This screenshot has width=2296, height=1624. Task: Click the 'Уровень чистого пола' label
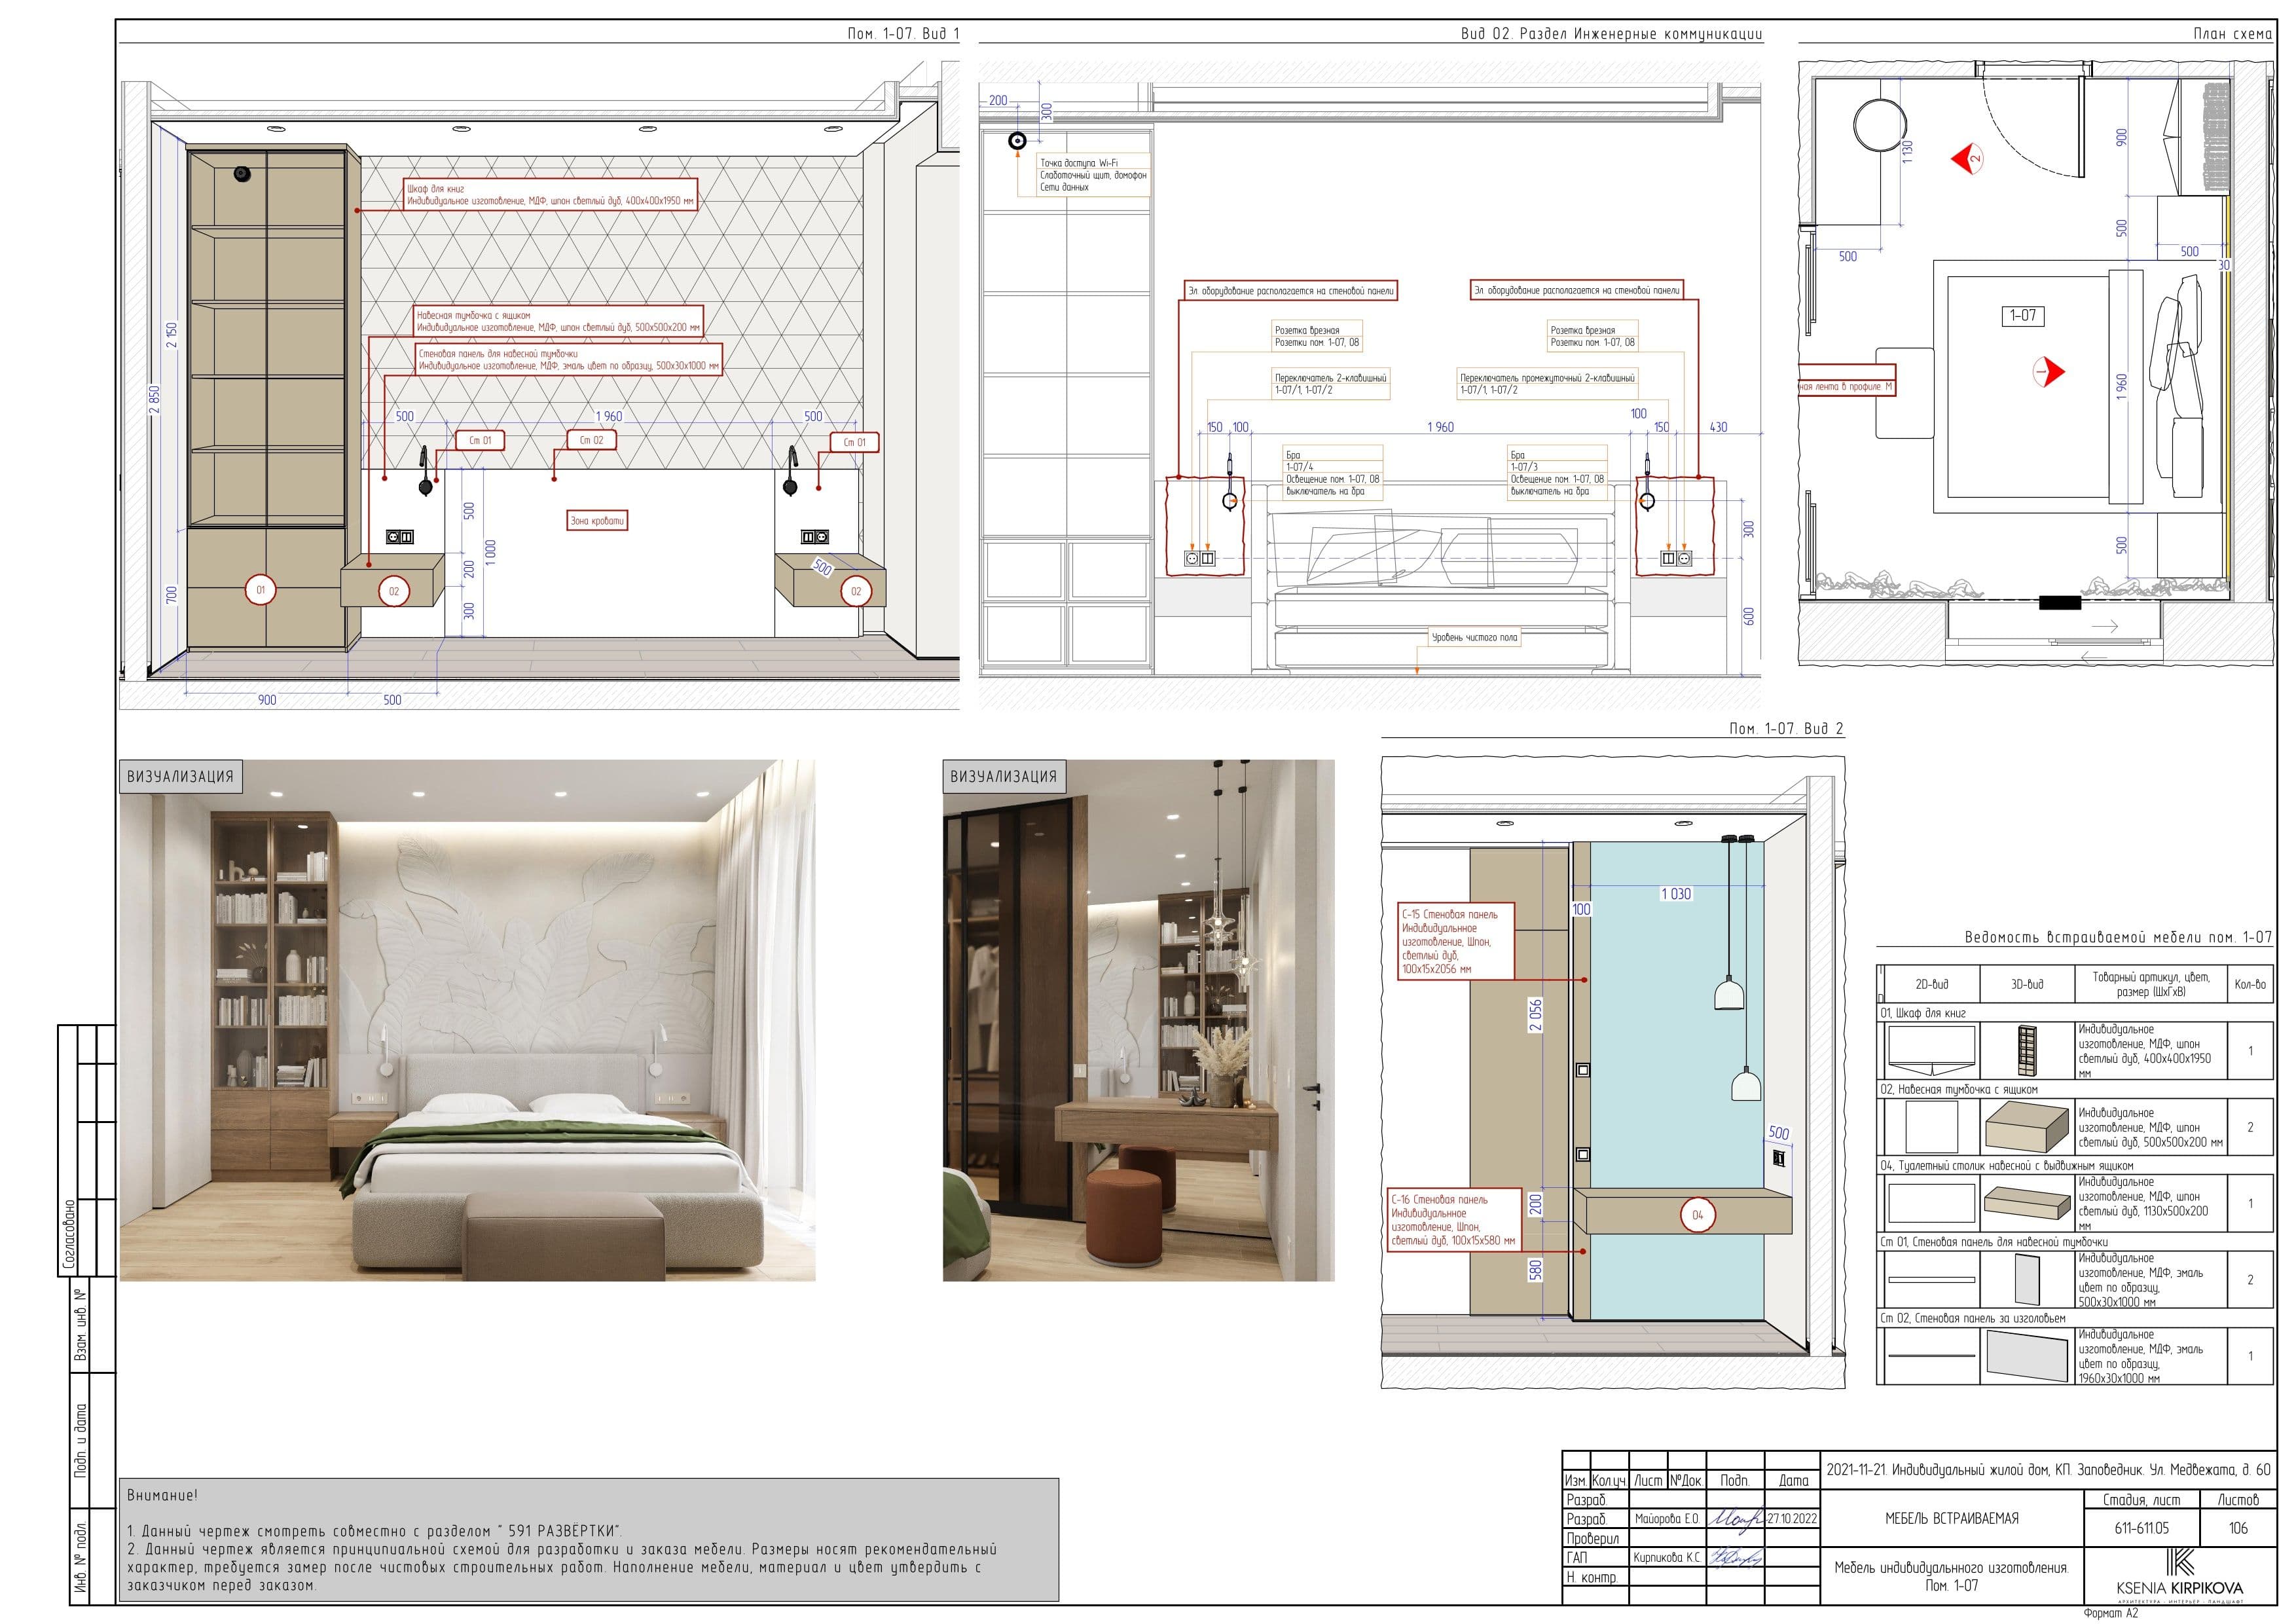click(x=1474, y=637)
